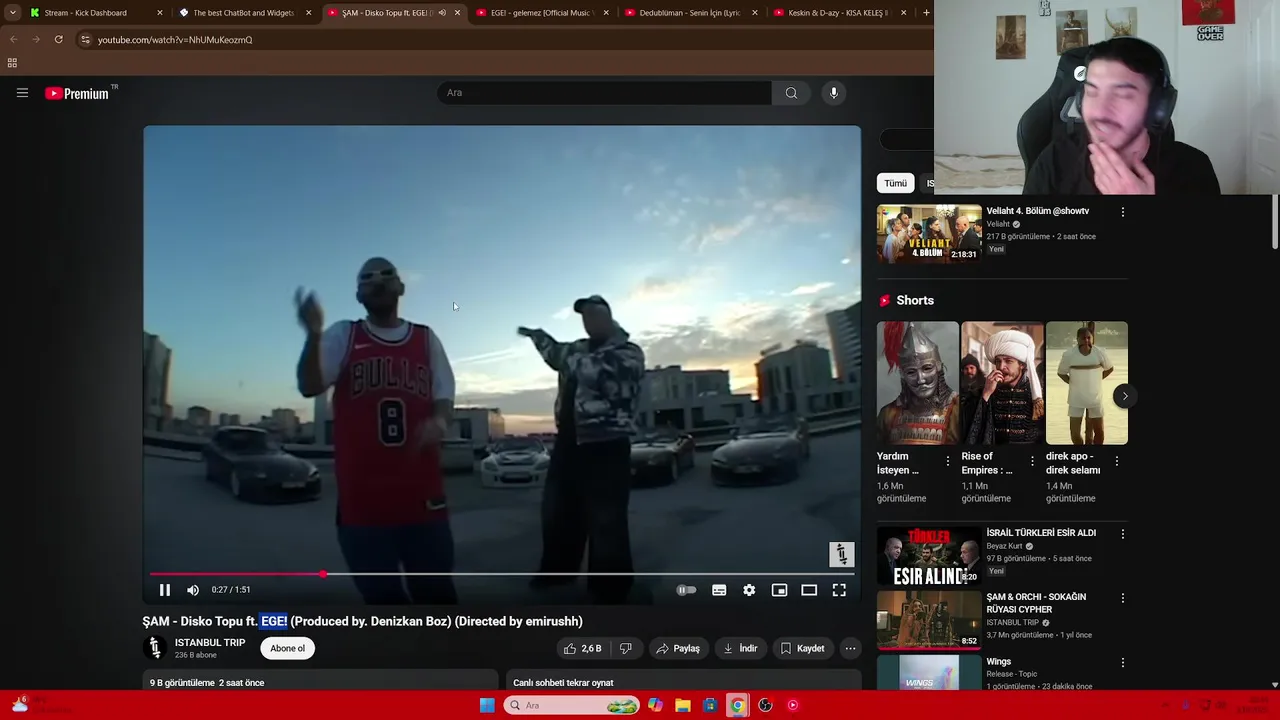This screenshot has width=1280, height=720.
Task: Switch to 'Dedublüman - Senin İçin' tab
Action: (690, 13)
